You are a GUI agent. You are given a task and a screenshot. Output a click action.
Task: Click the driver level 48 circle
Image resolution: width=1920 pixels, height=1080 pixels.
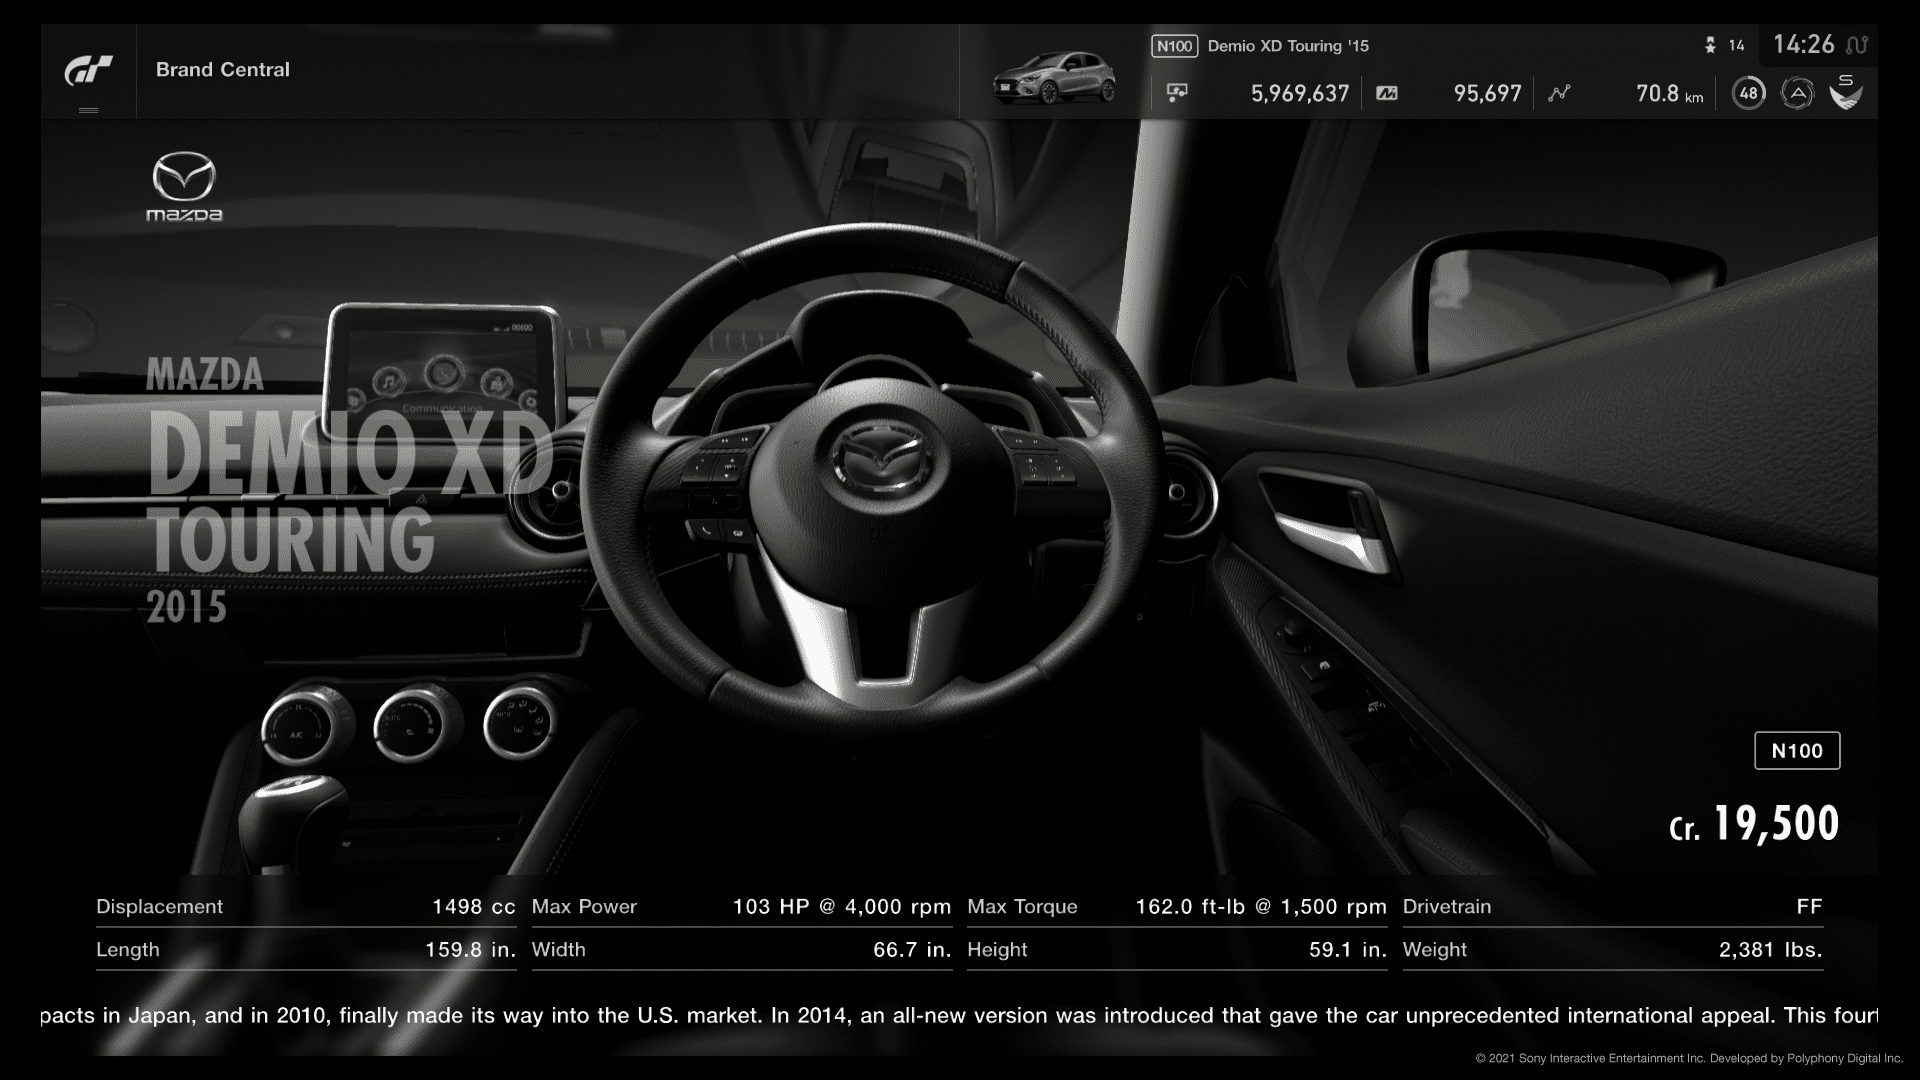point(1748,93)
